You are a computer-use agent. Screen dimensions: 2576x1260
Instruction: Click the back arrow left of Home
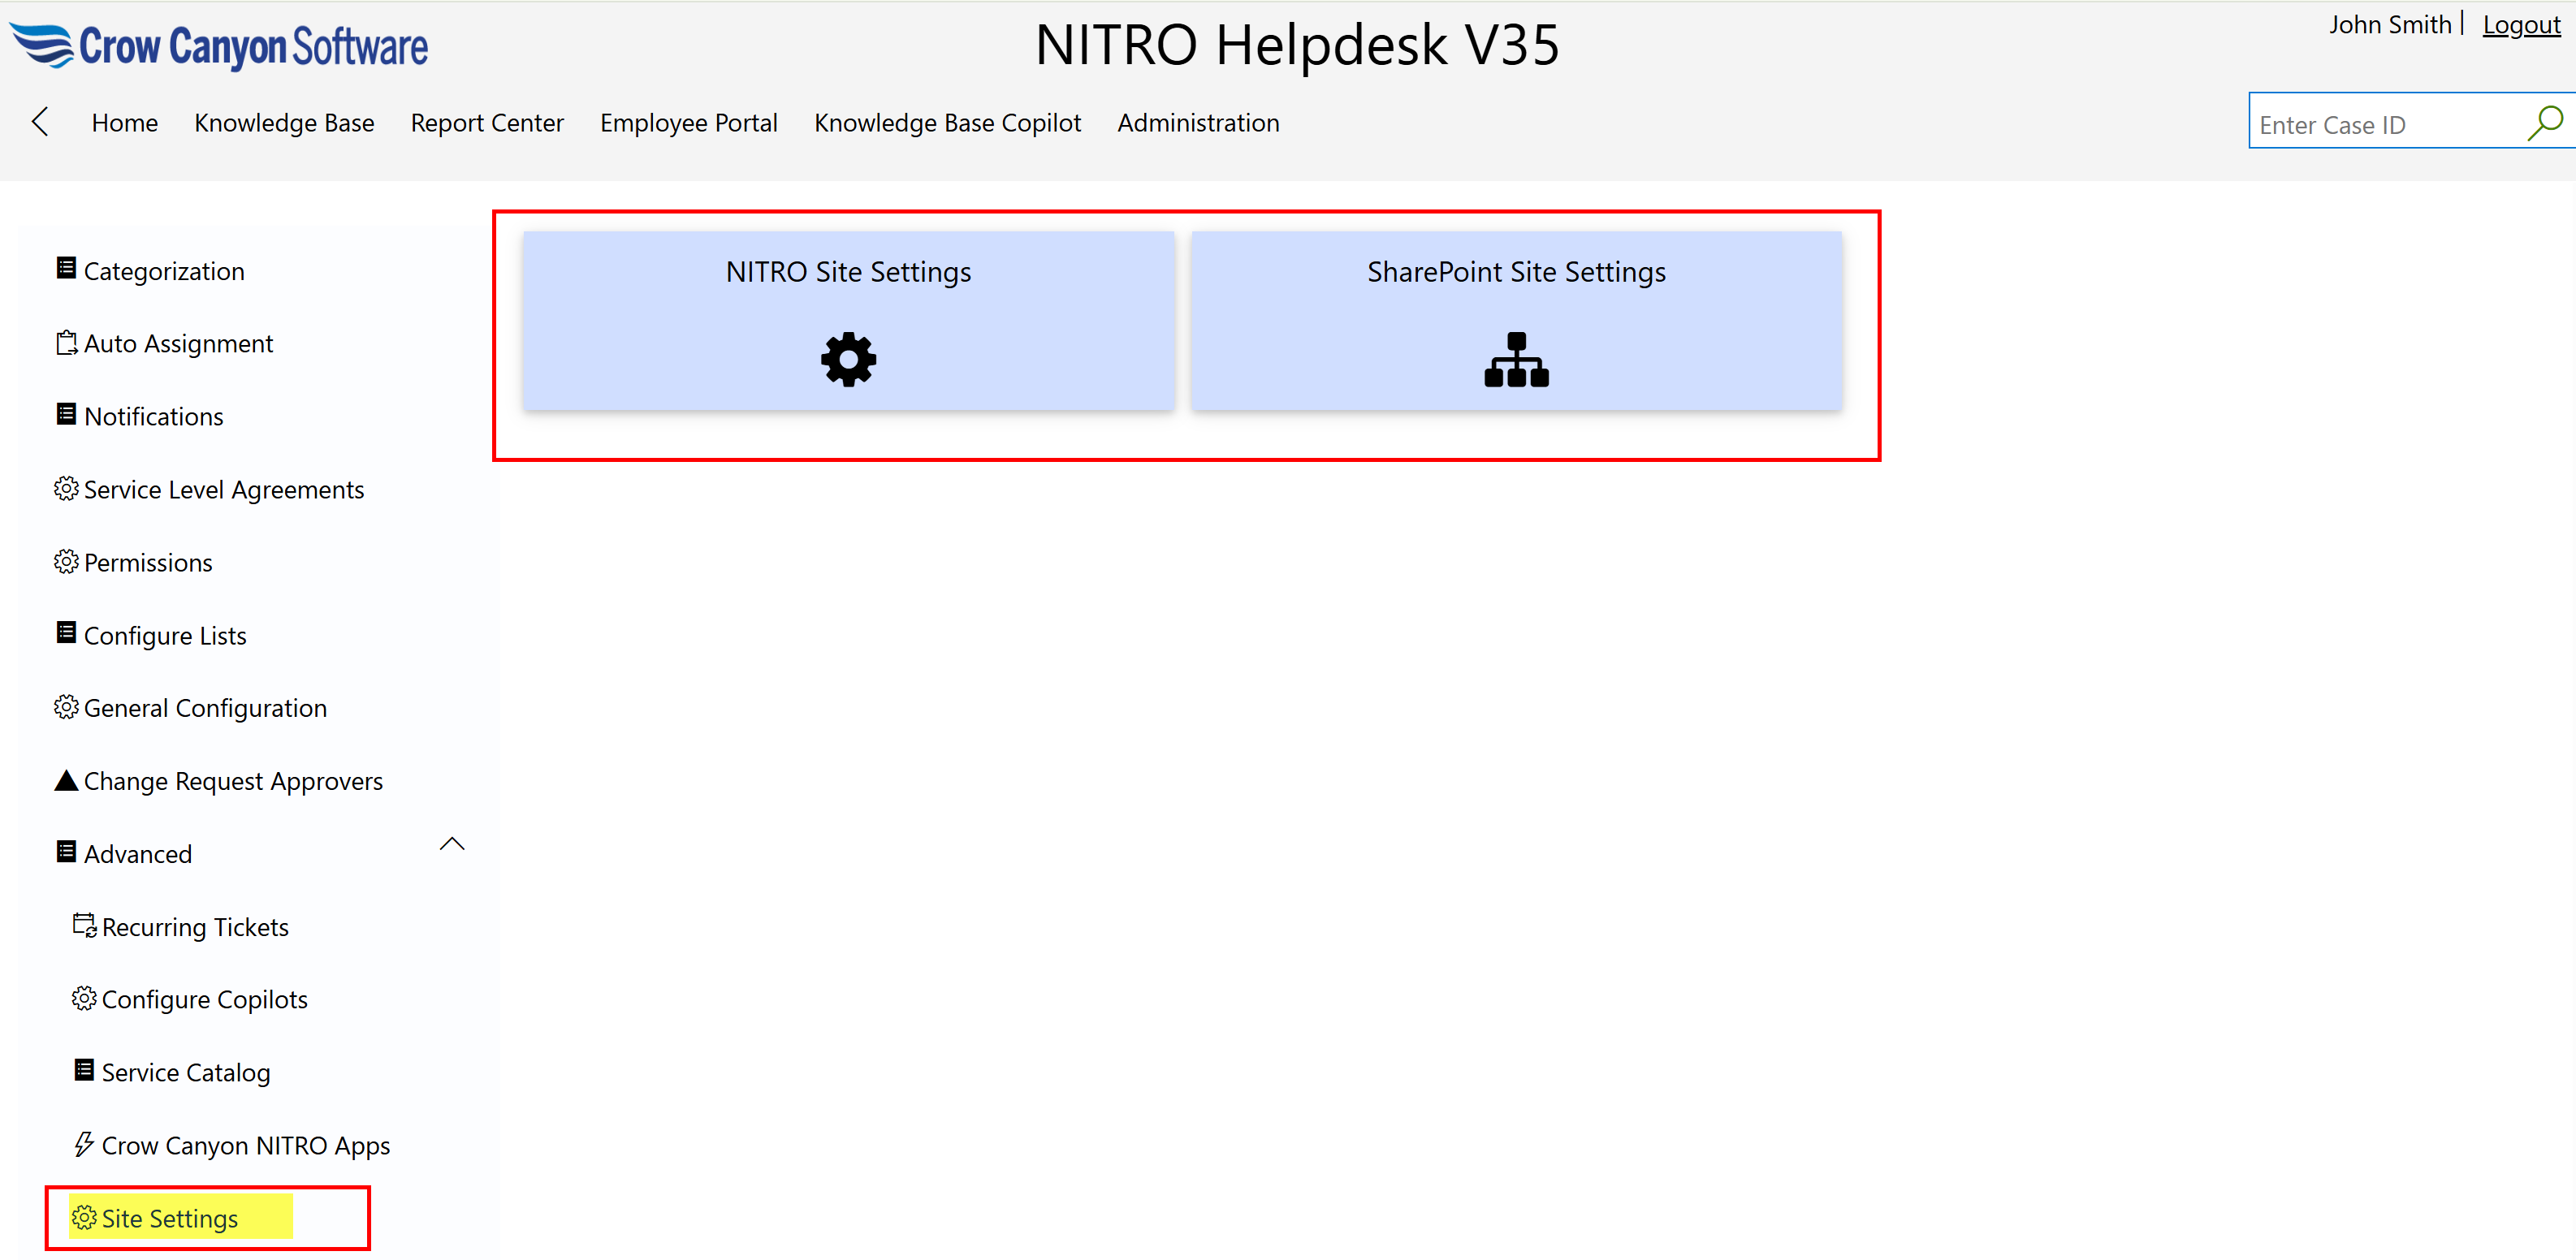(x=40, y=122)
